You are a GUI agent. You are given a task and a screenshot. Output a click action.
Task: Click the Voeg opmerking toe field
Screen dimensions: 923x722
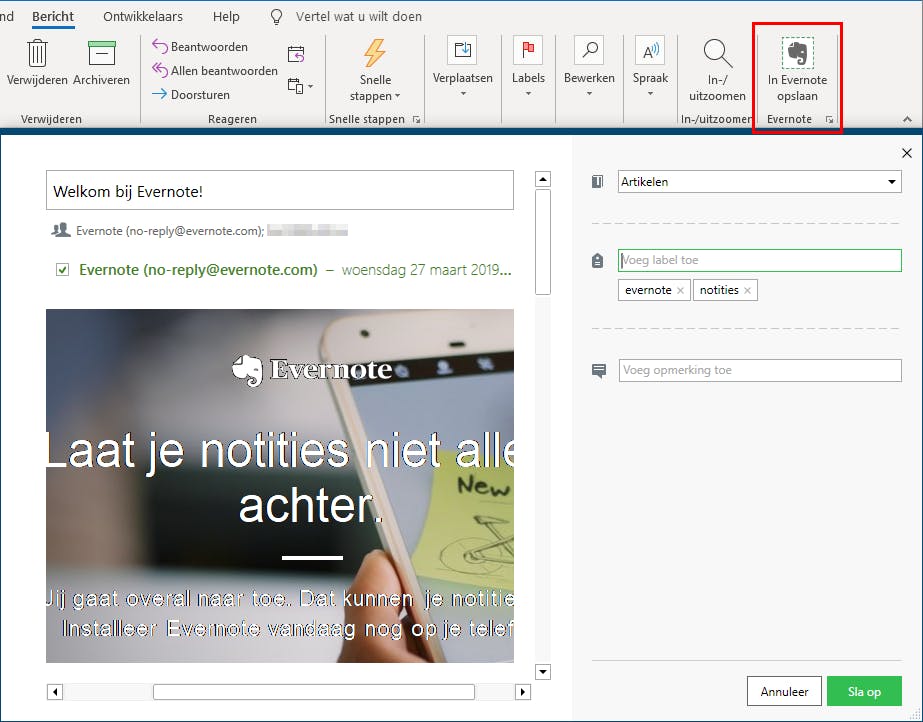(760, 370)
